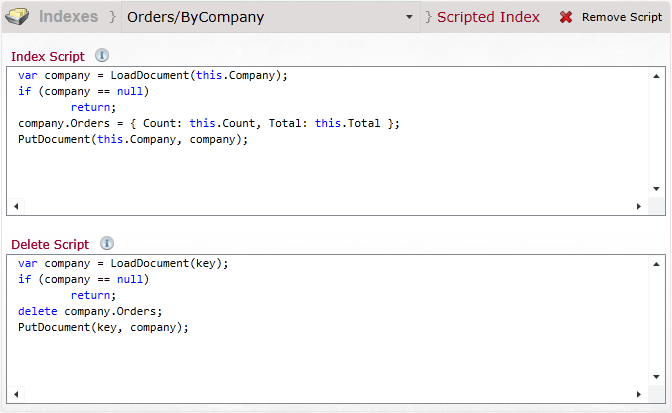This screenshot has height=413, width=672.
Task: Click the Index Script scroll right arrow
Action: pyautogui.click(x=639, y=206)
